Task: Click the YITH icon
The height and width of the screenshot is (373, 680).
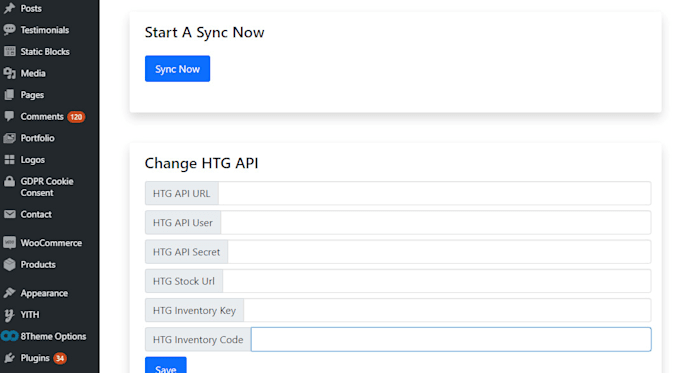Action: (9, 315)
